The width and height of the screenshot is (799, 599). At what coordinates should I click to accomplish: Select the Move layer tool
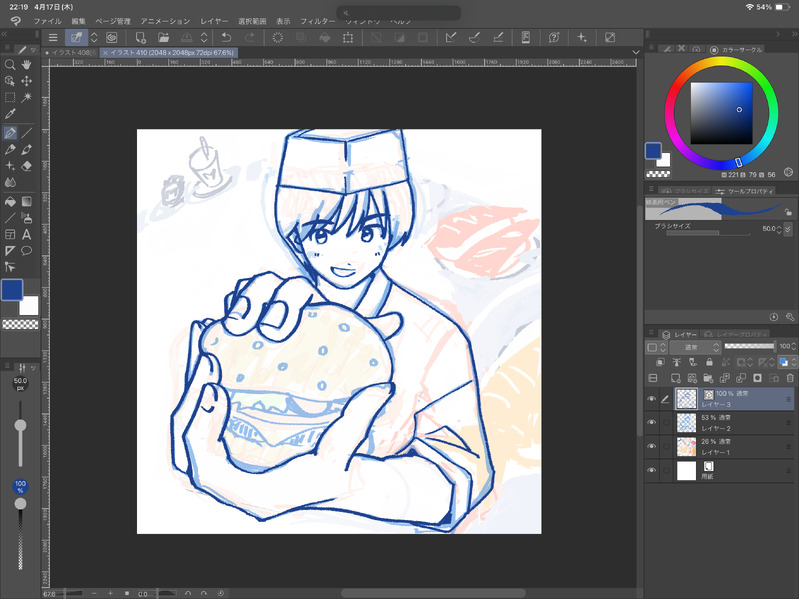coord(26,81)
